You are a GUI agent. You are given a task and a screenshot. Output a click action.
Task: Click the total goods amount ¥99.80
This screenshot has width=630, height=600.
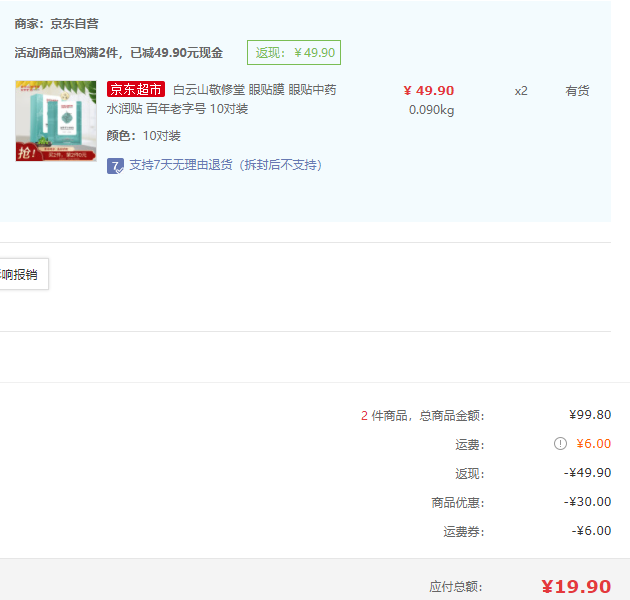[x=590, y=414]
